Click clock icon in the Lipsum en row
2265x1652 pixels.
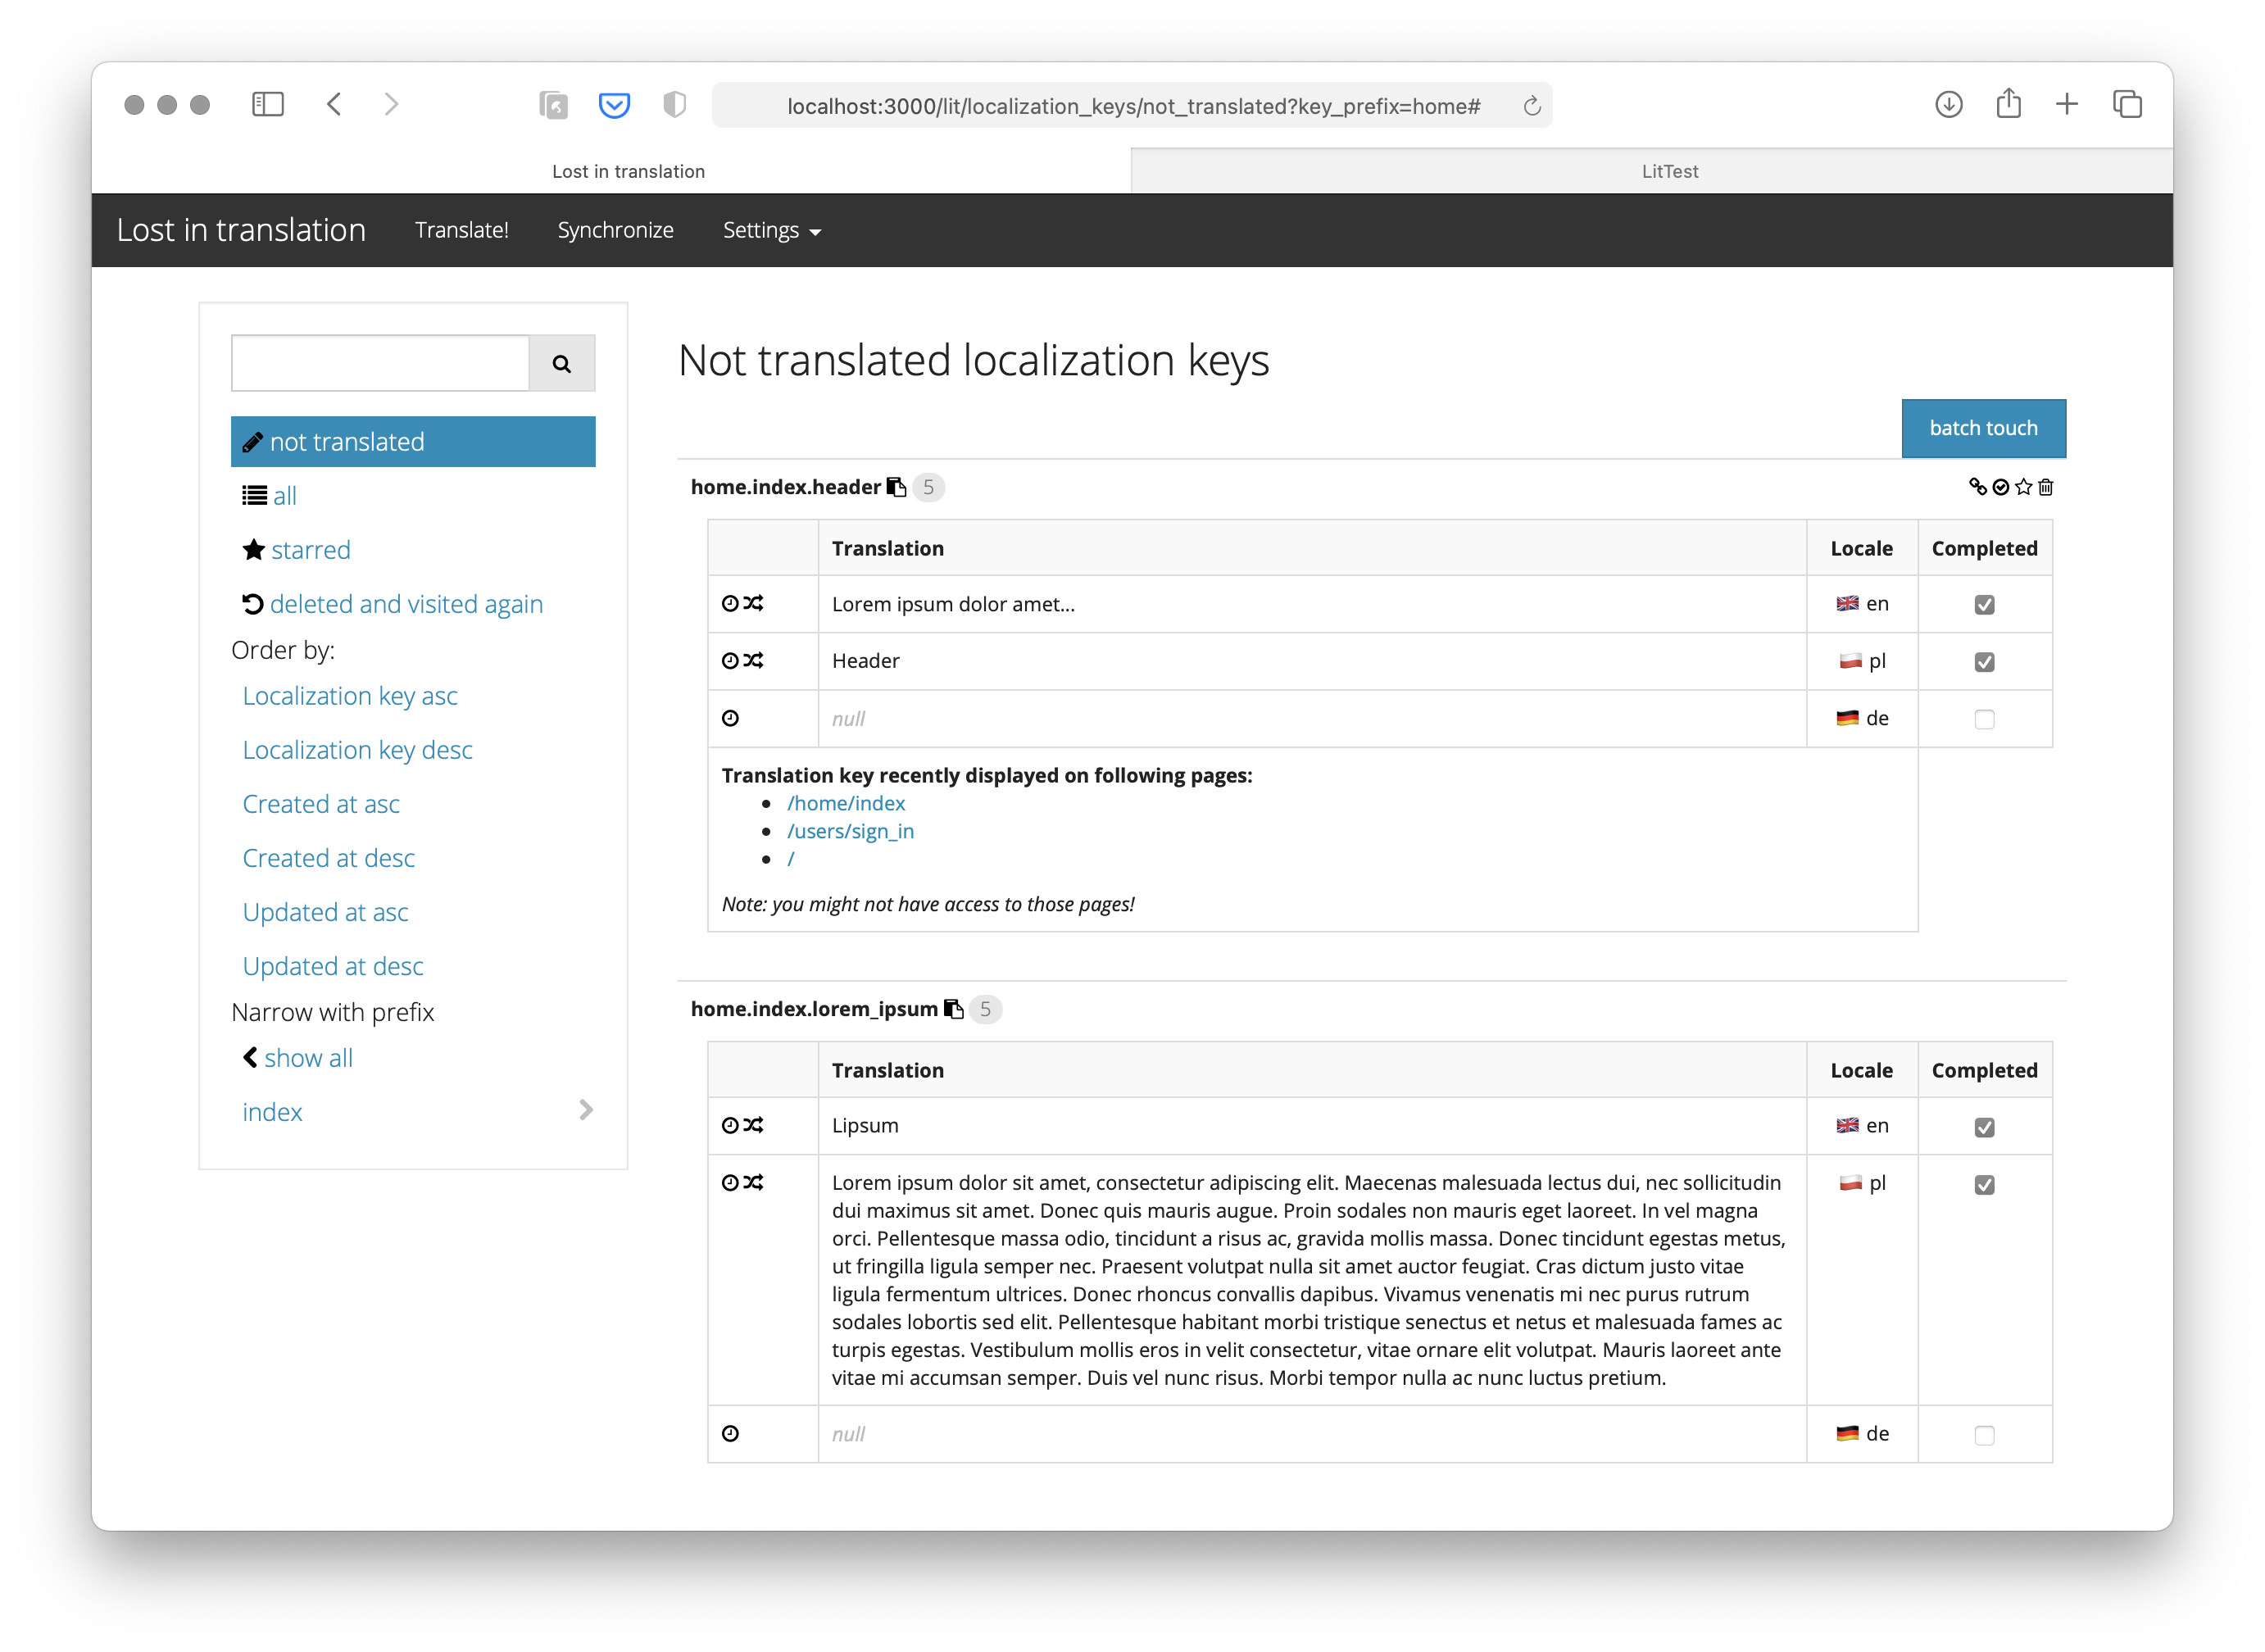pos(730,1126)
